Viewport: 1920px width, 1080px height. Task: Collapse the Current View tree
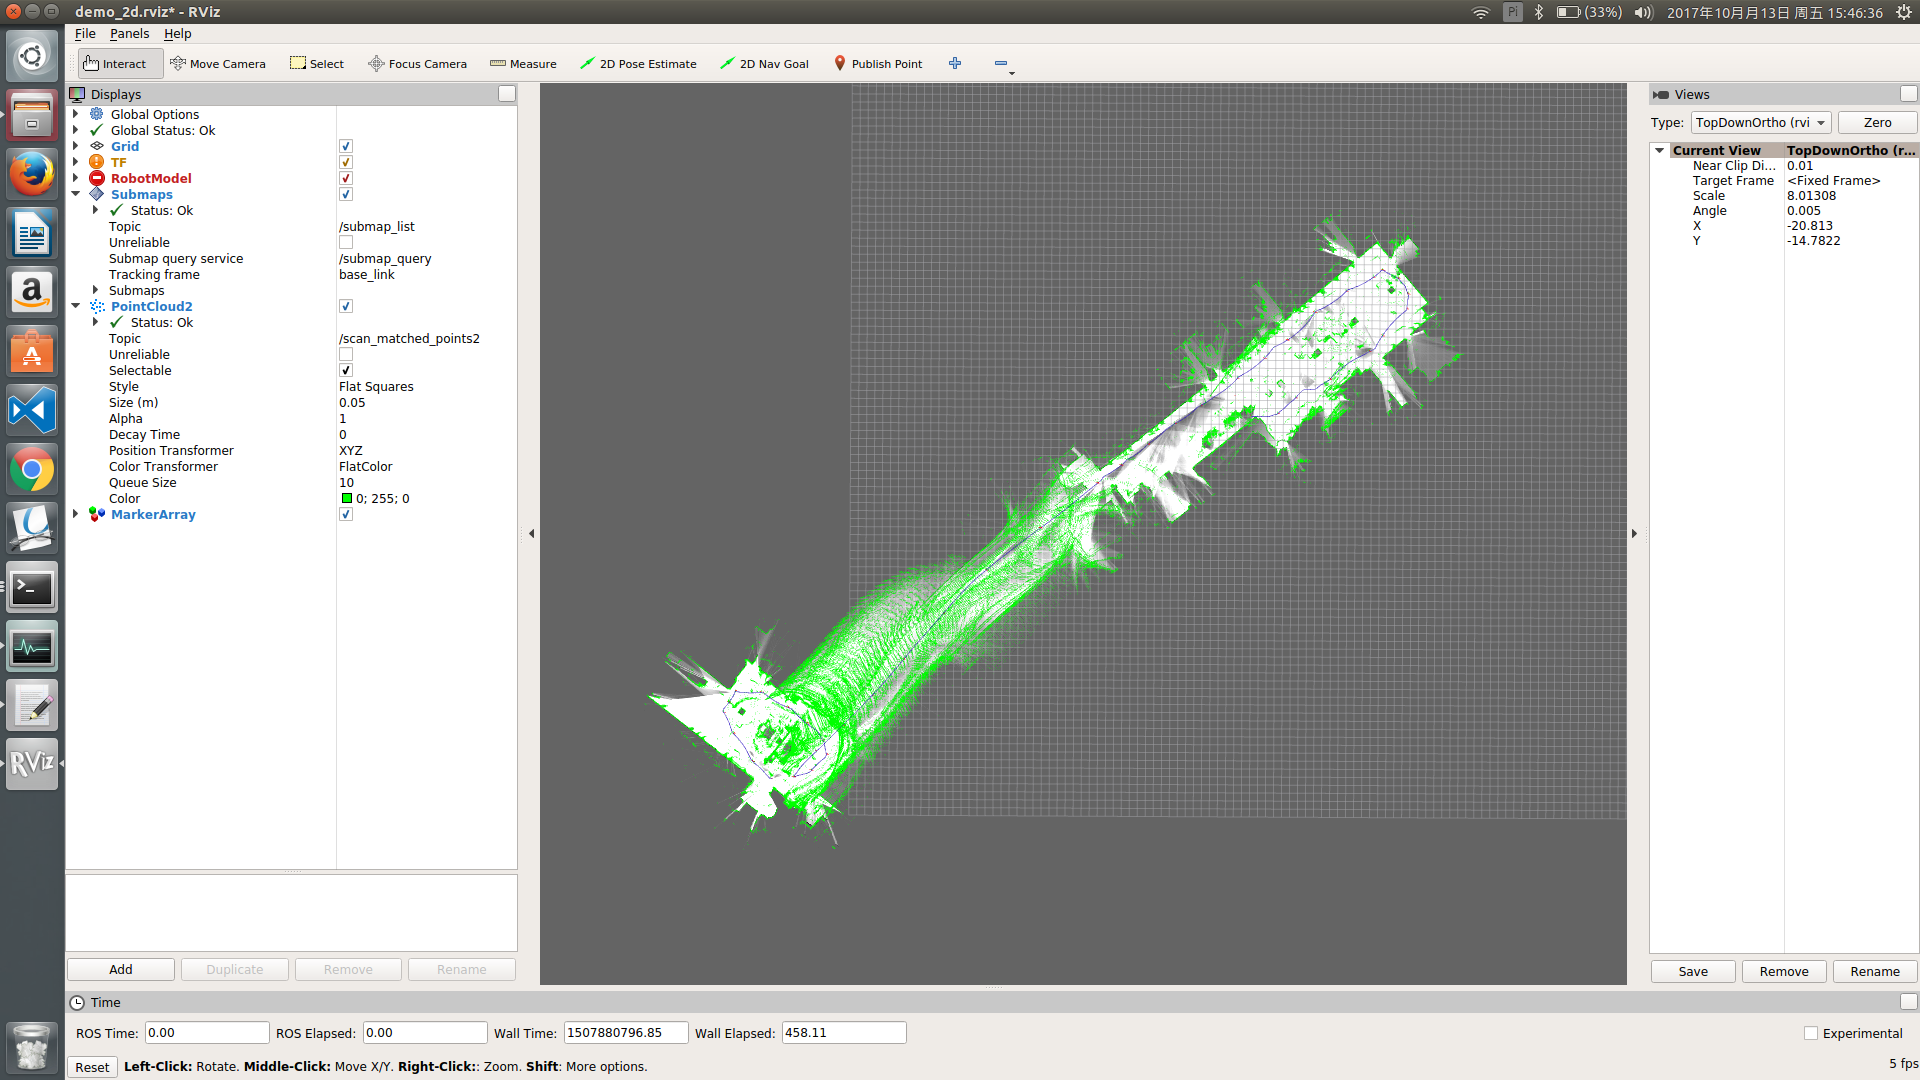(x=1659, y=150)
